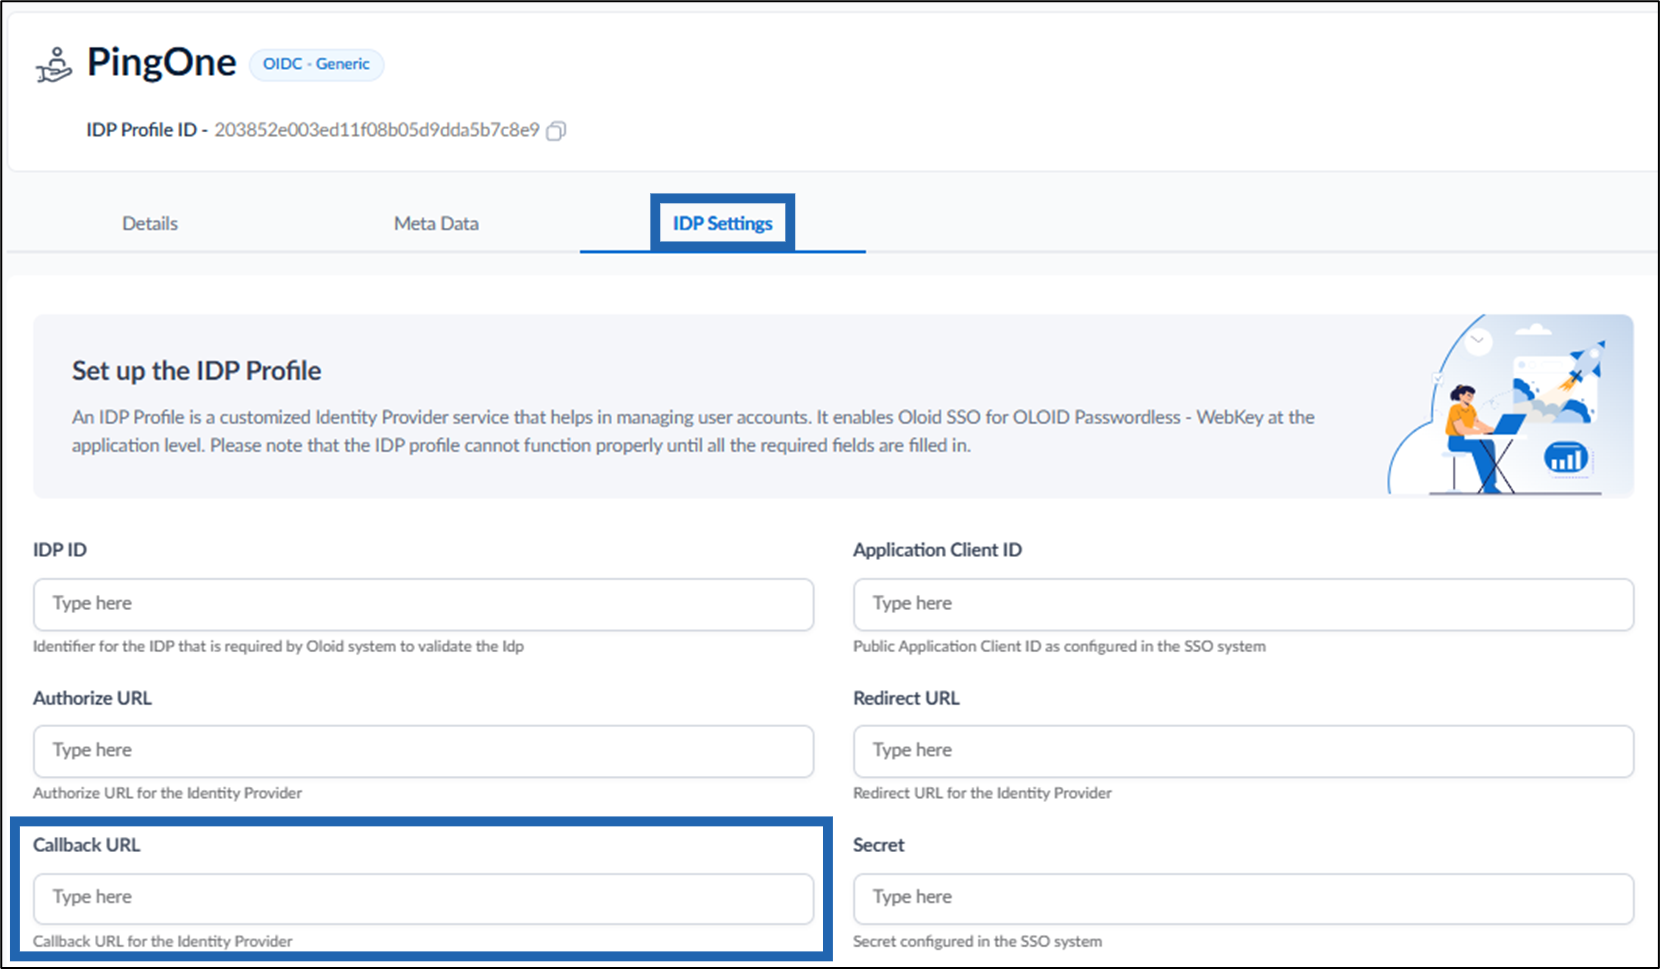Click the OIDC - Generic badge

tap(316, 64)
